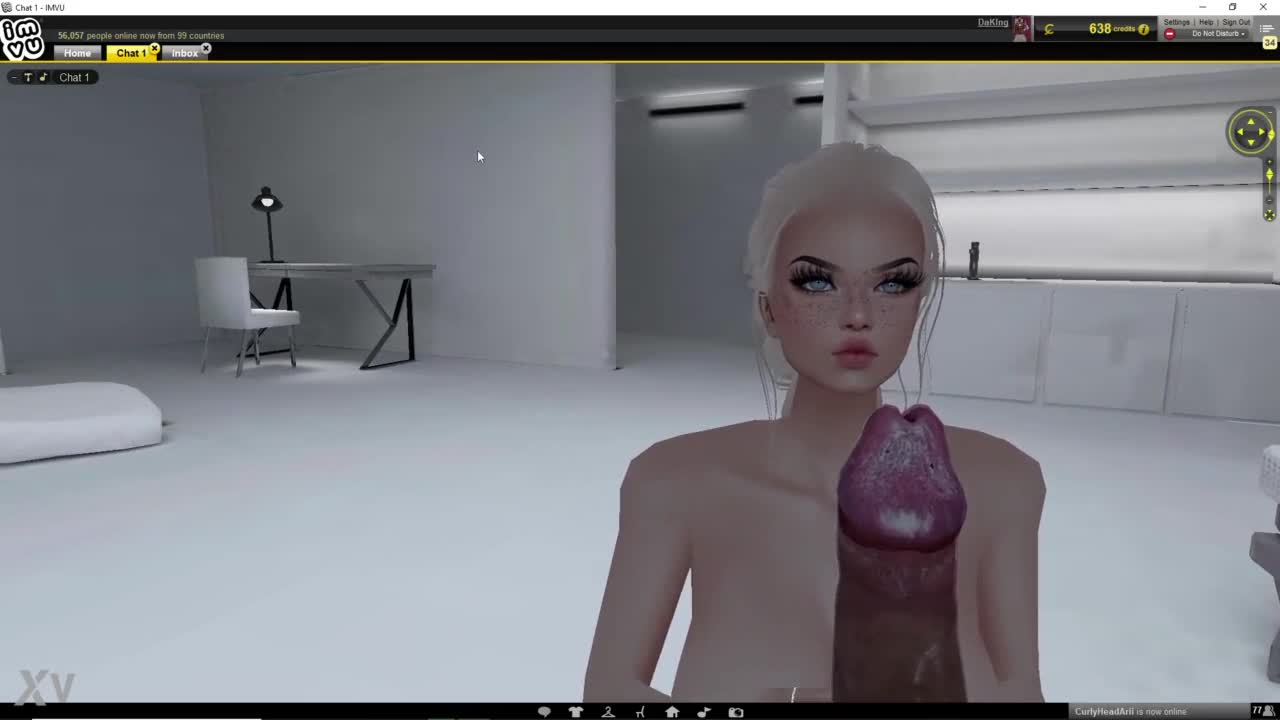
Task: Open the list menu icon above 34 badge
Action: click(1268, 28)
